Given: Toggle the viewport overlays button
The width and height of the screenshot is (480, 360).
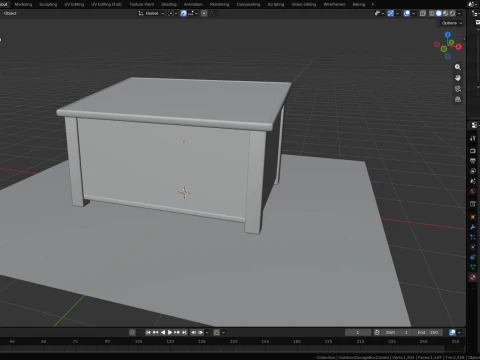Looking at the screenshot, I should 407,13.
